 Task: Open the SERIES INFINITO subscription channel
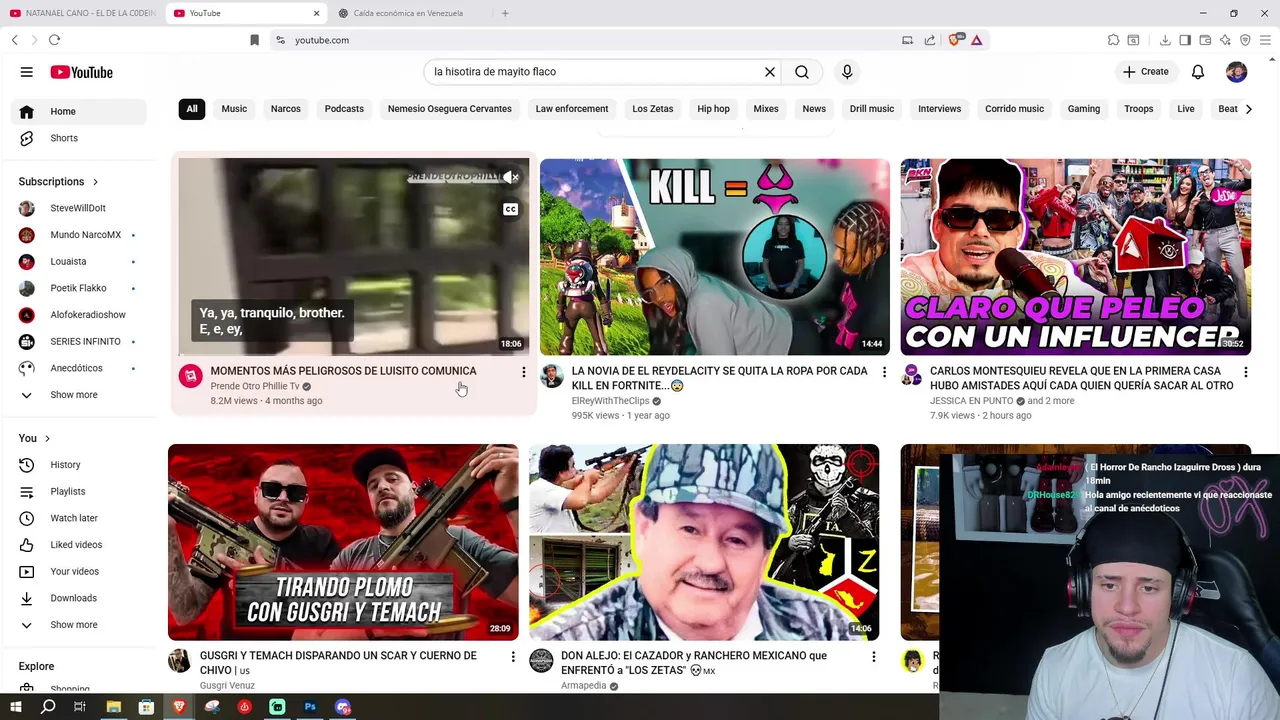coord(79,341)
